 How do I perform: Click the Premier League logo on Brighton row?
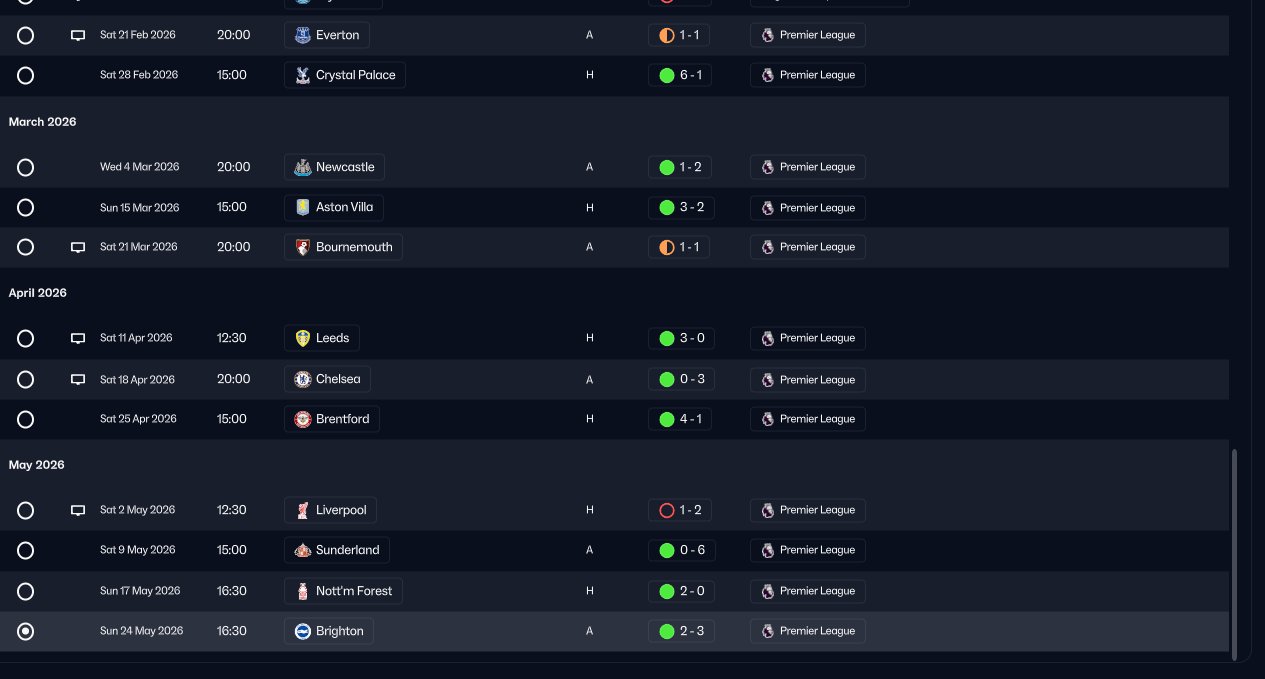click(x=768, y=631)
